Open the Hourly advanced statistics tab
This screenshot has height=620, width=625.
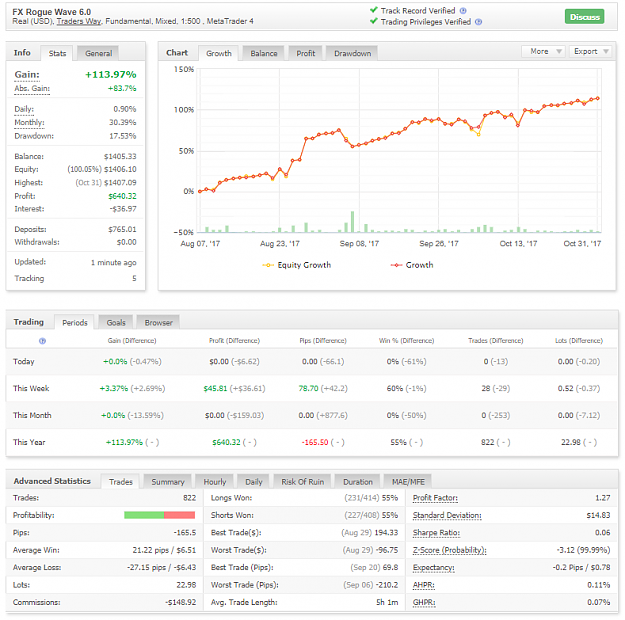215,482
